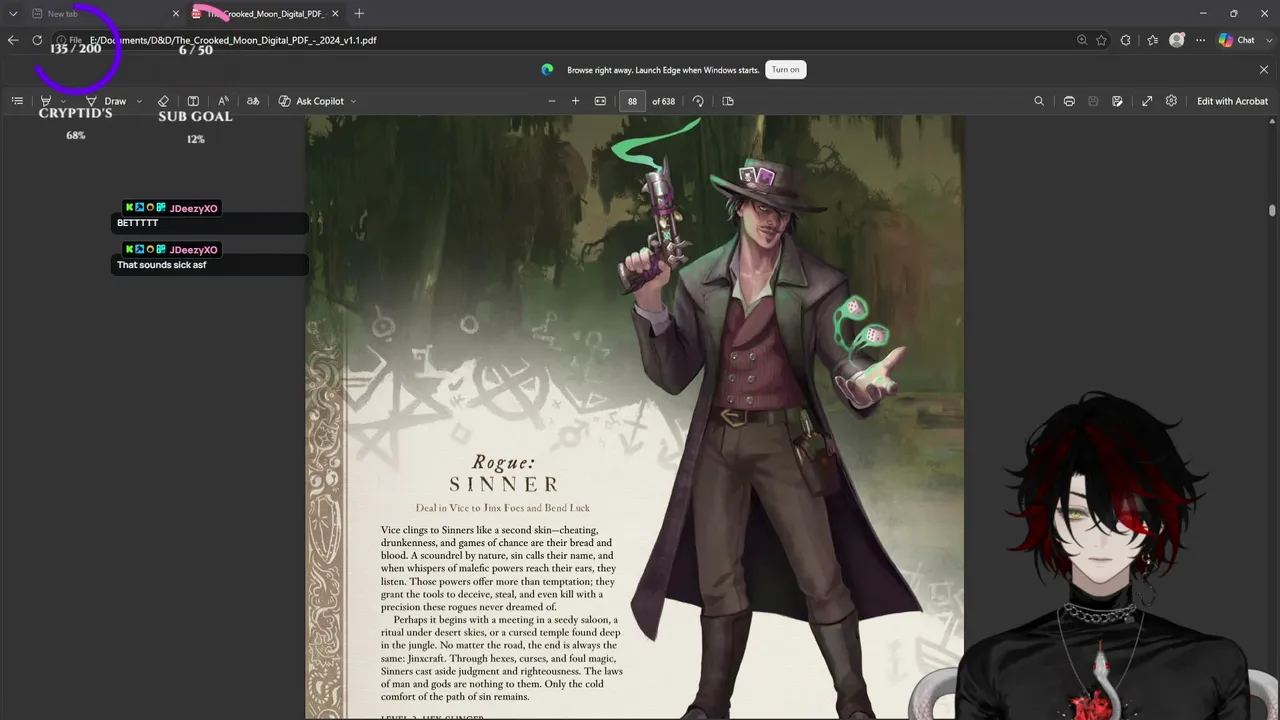The image size is (1280, 720).
Task: Select the Erase tool
Action: click(x=163, y=101)
